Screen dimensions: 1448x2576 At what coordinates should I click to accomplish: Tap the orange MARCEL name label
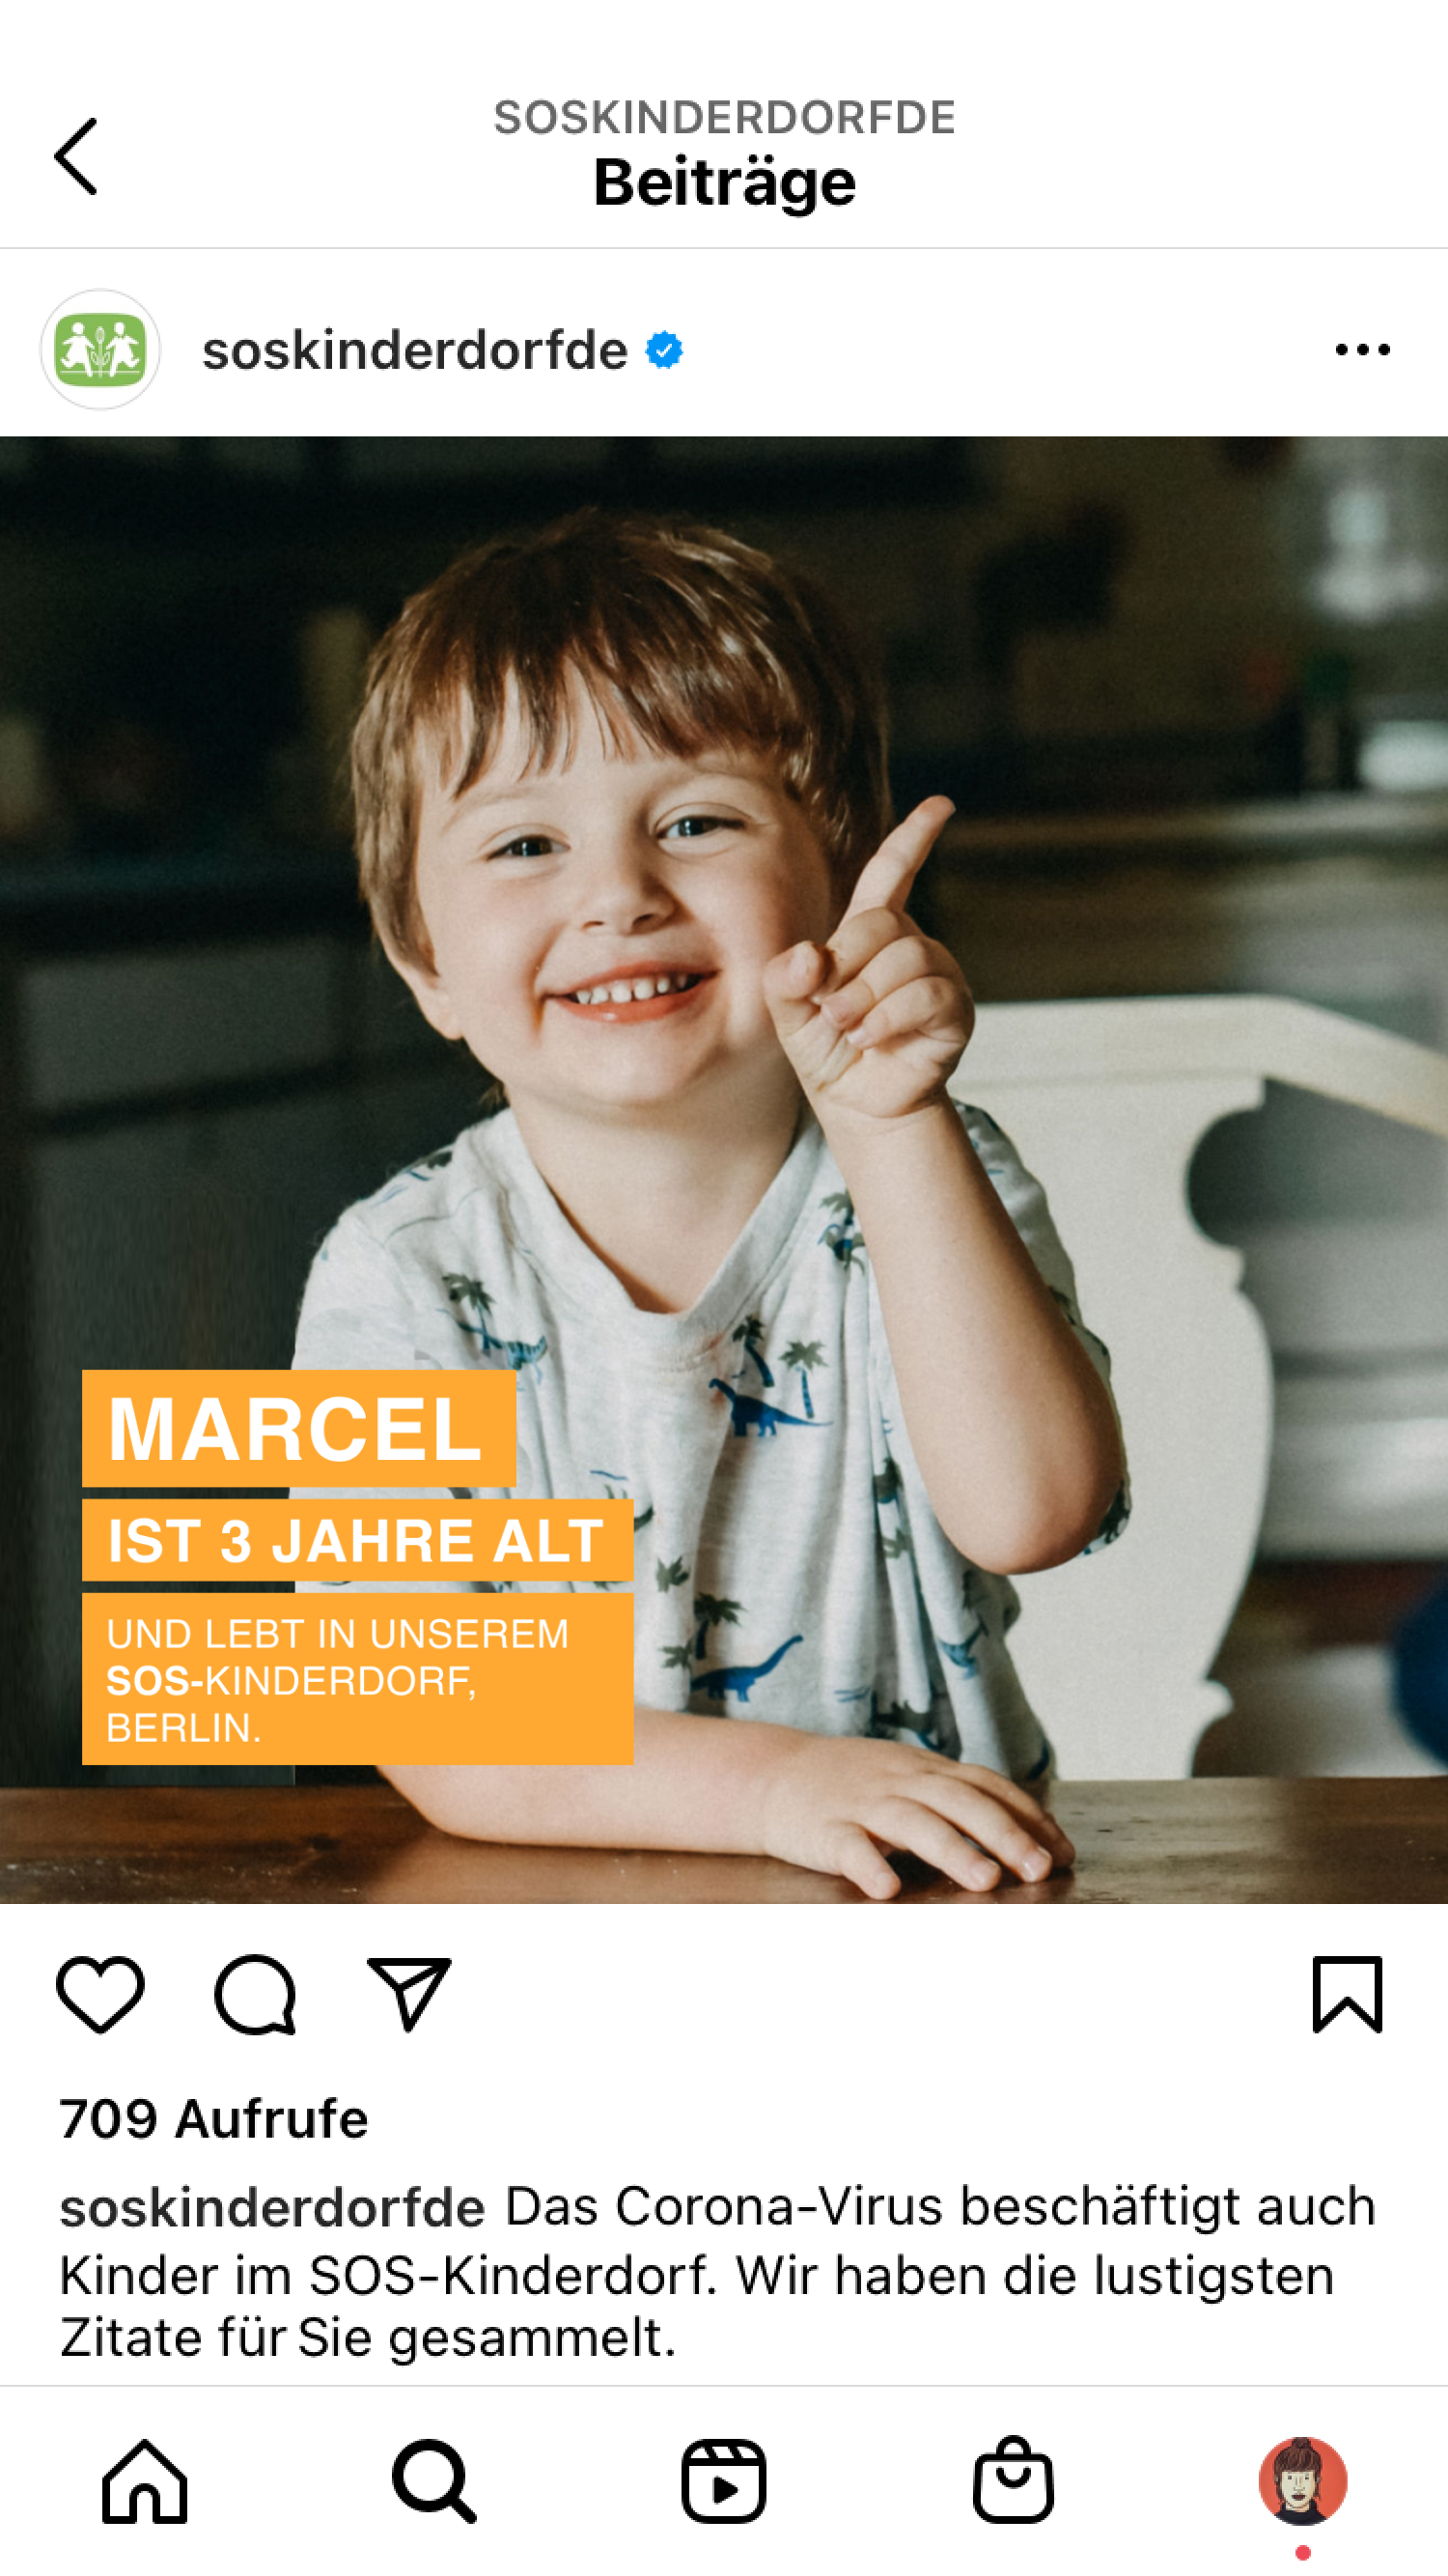pyautogui.click(x=299, y=1428)
